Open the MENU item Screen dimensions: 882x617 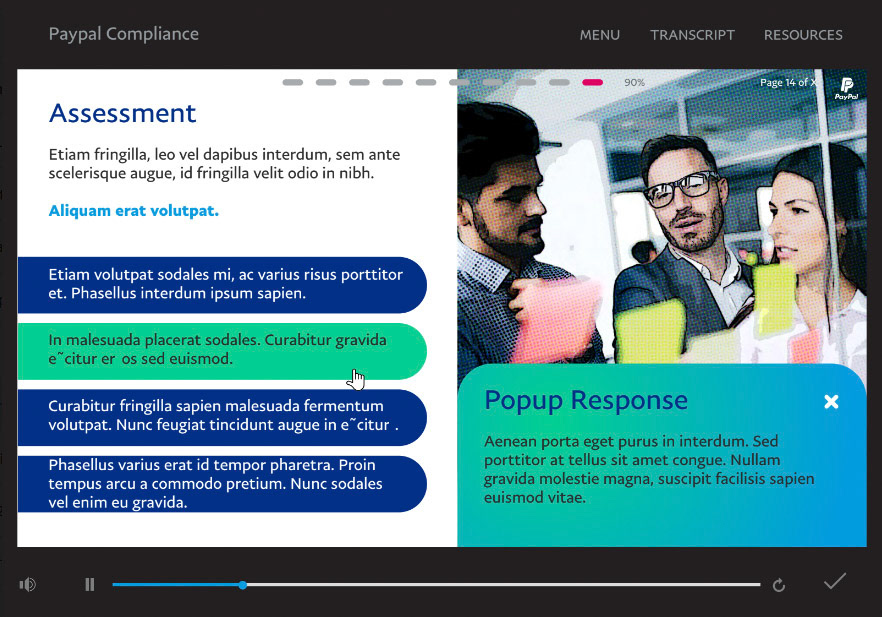pos(600,35)
